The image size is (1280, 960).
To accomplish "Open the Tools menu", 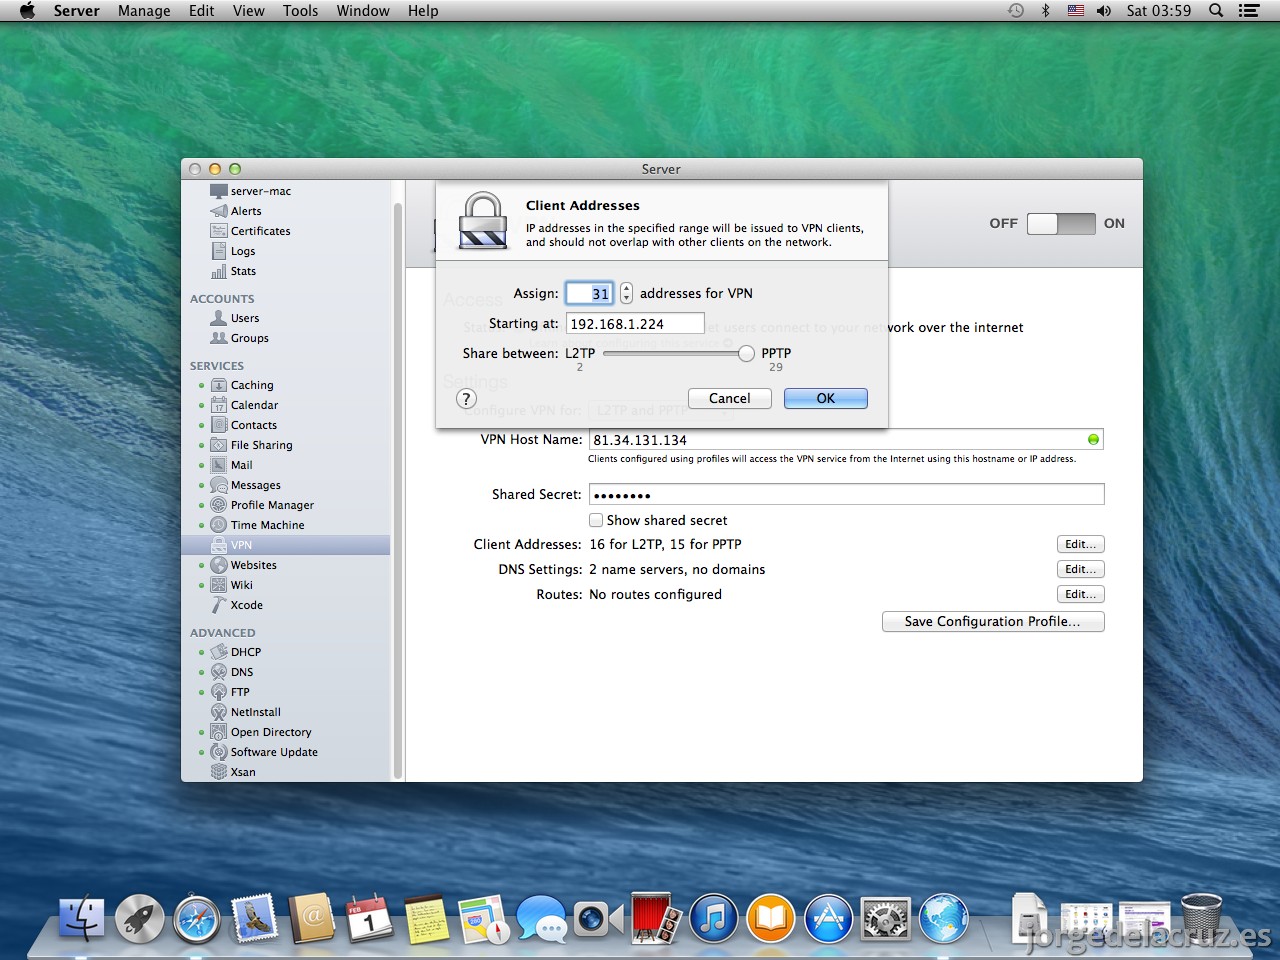I will pos(300,11).
